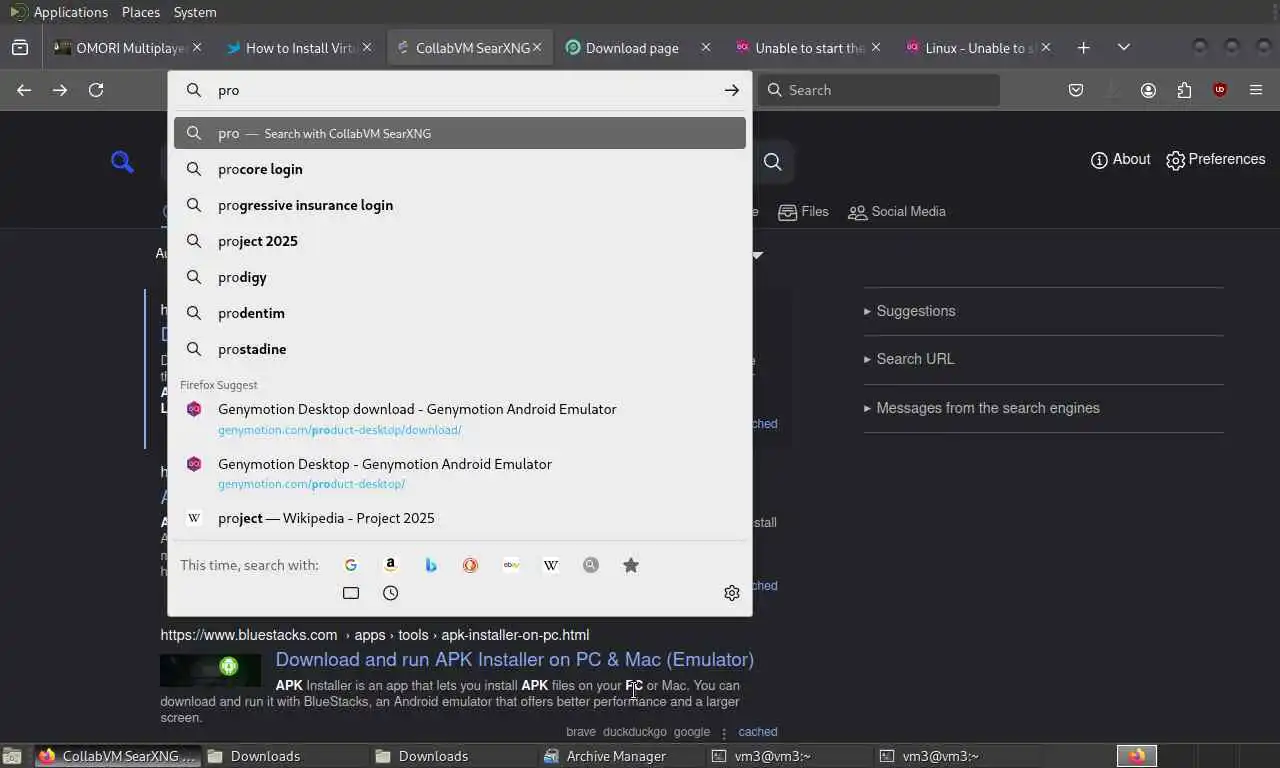Reload the current page
The width and height of the screenshot is (1280, 768).
pyautogui.click(x=96, y=90)
